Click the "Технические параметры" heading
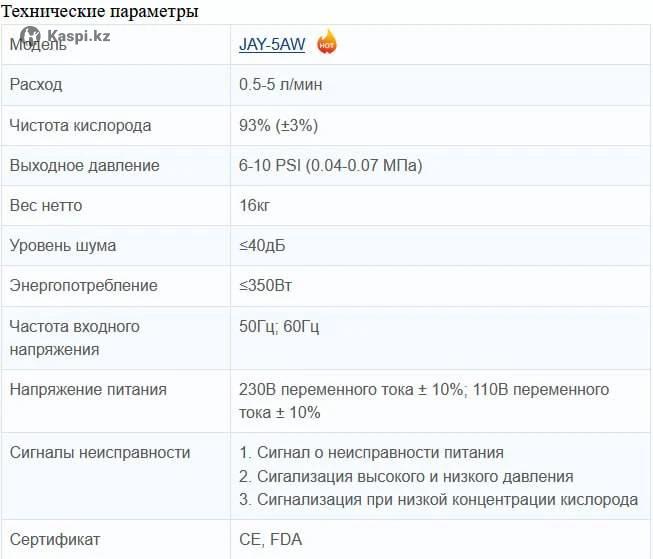Image resolution: width=653 pixels, height=559 pixels. point(99,12)
